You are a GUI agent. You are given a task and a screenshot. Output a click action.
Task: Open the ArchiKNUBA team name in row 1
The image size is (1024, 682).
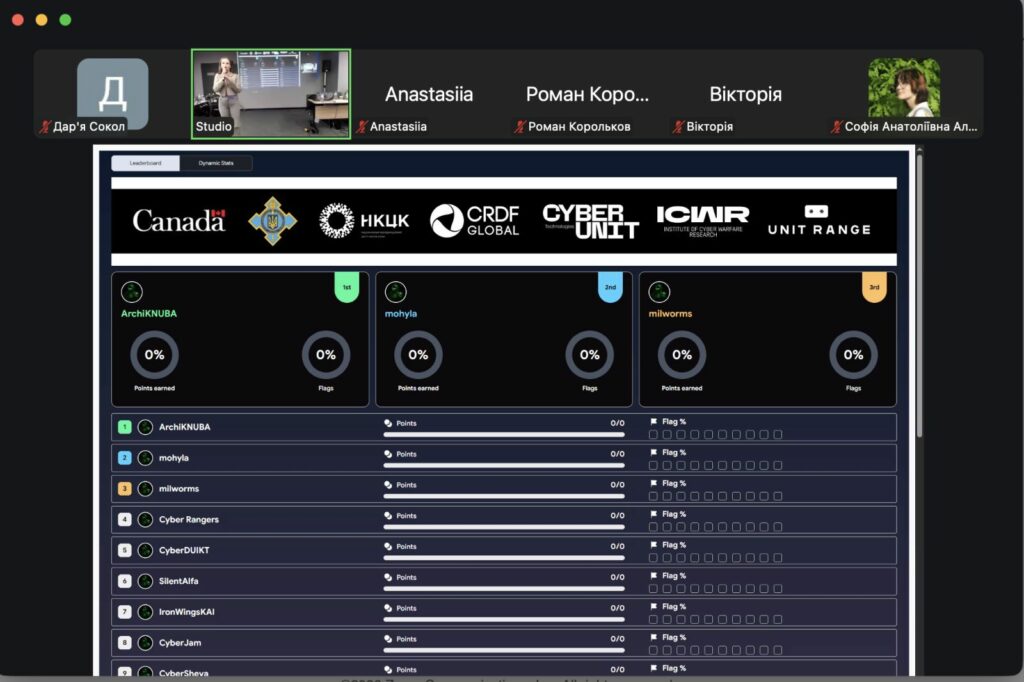click(185, 427)
